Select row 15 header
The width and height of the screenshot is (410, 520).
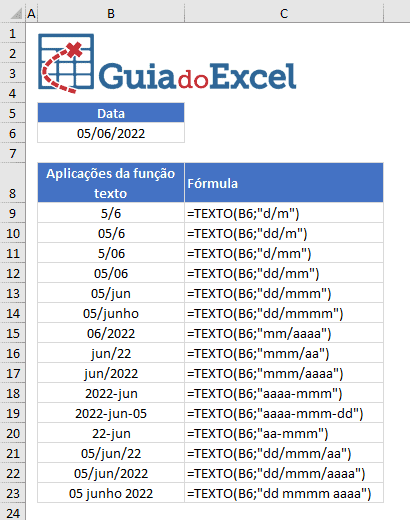coord(12,333)
